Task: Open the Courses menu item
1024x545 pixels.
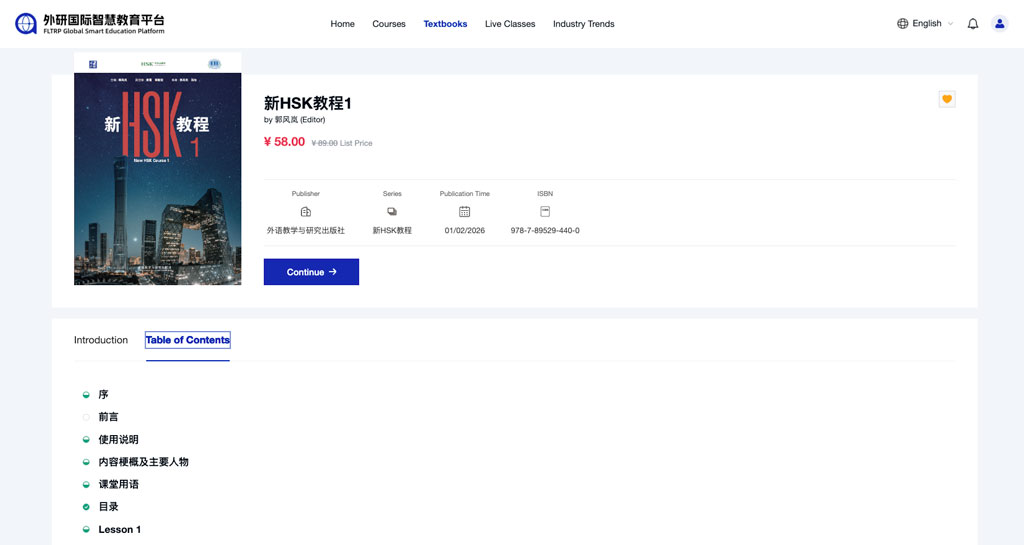Action: [389, 24]
